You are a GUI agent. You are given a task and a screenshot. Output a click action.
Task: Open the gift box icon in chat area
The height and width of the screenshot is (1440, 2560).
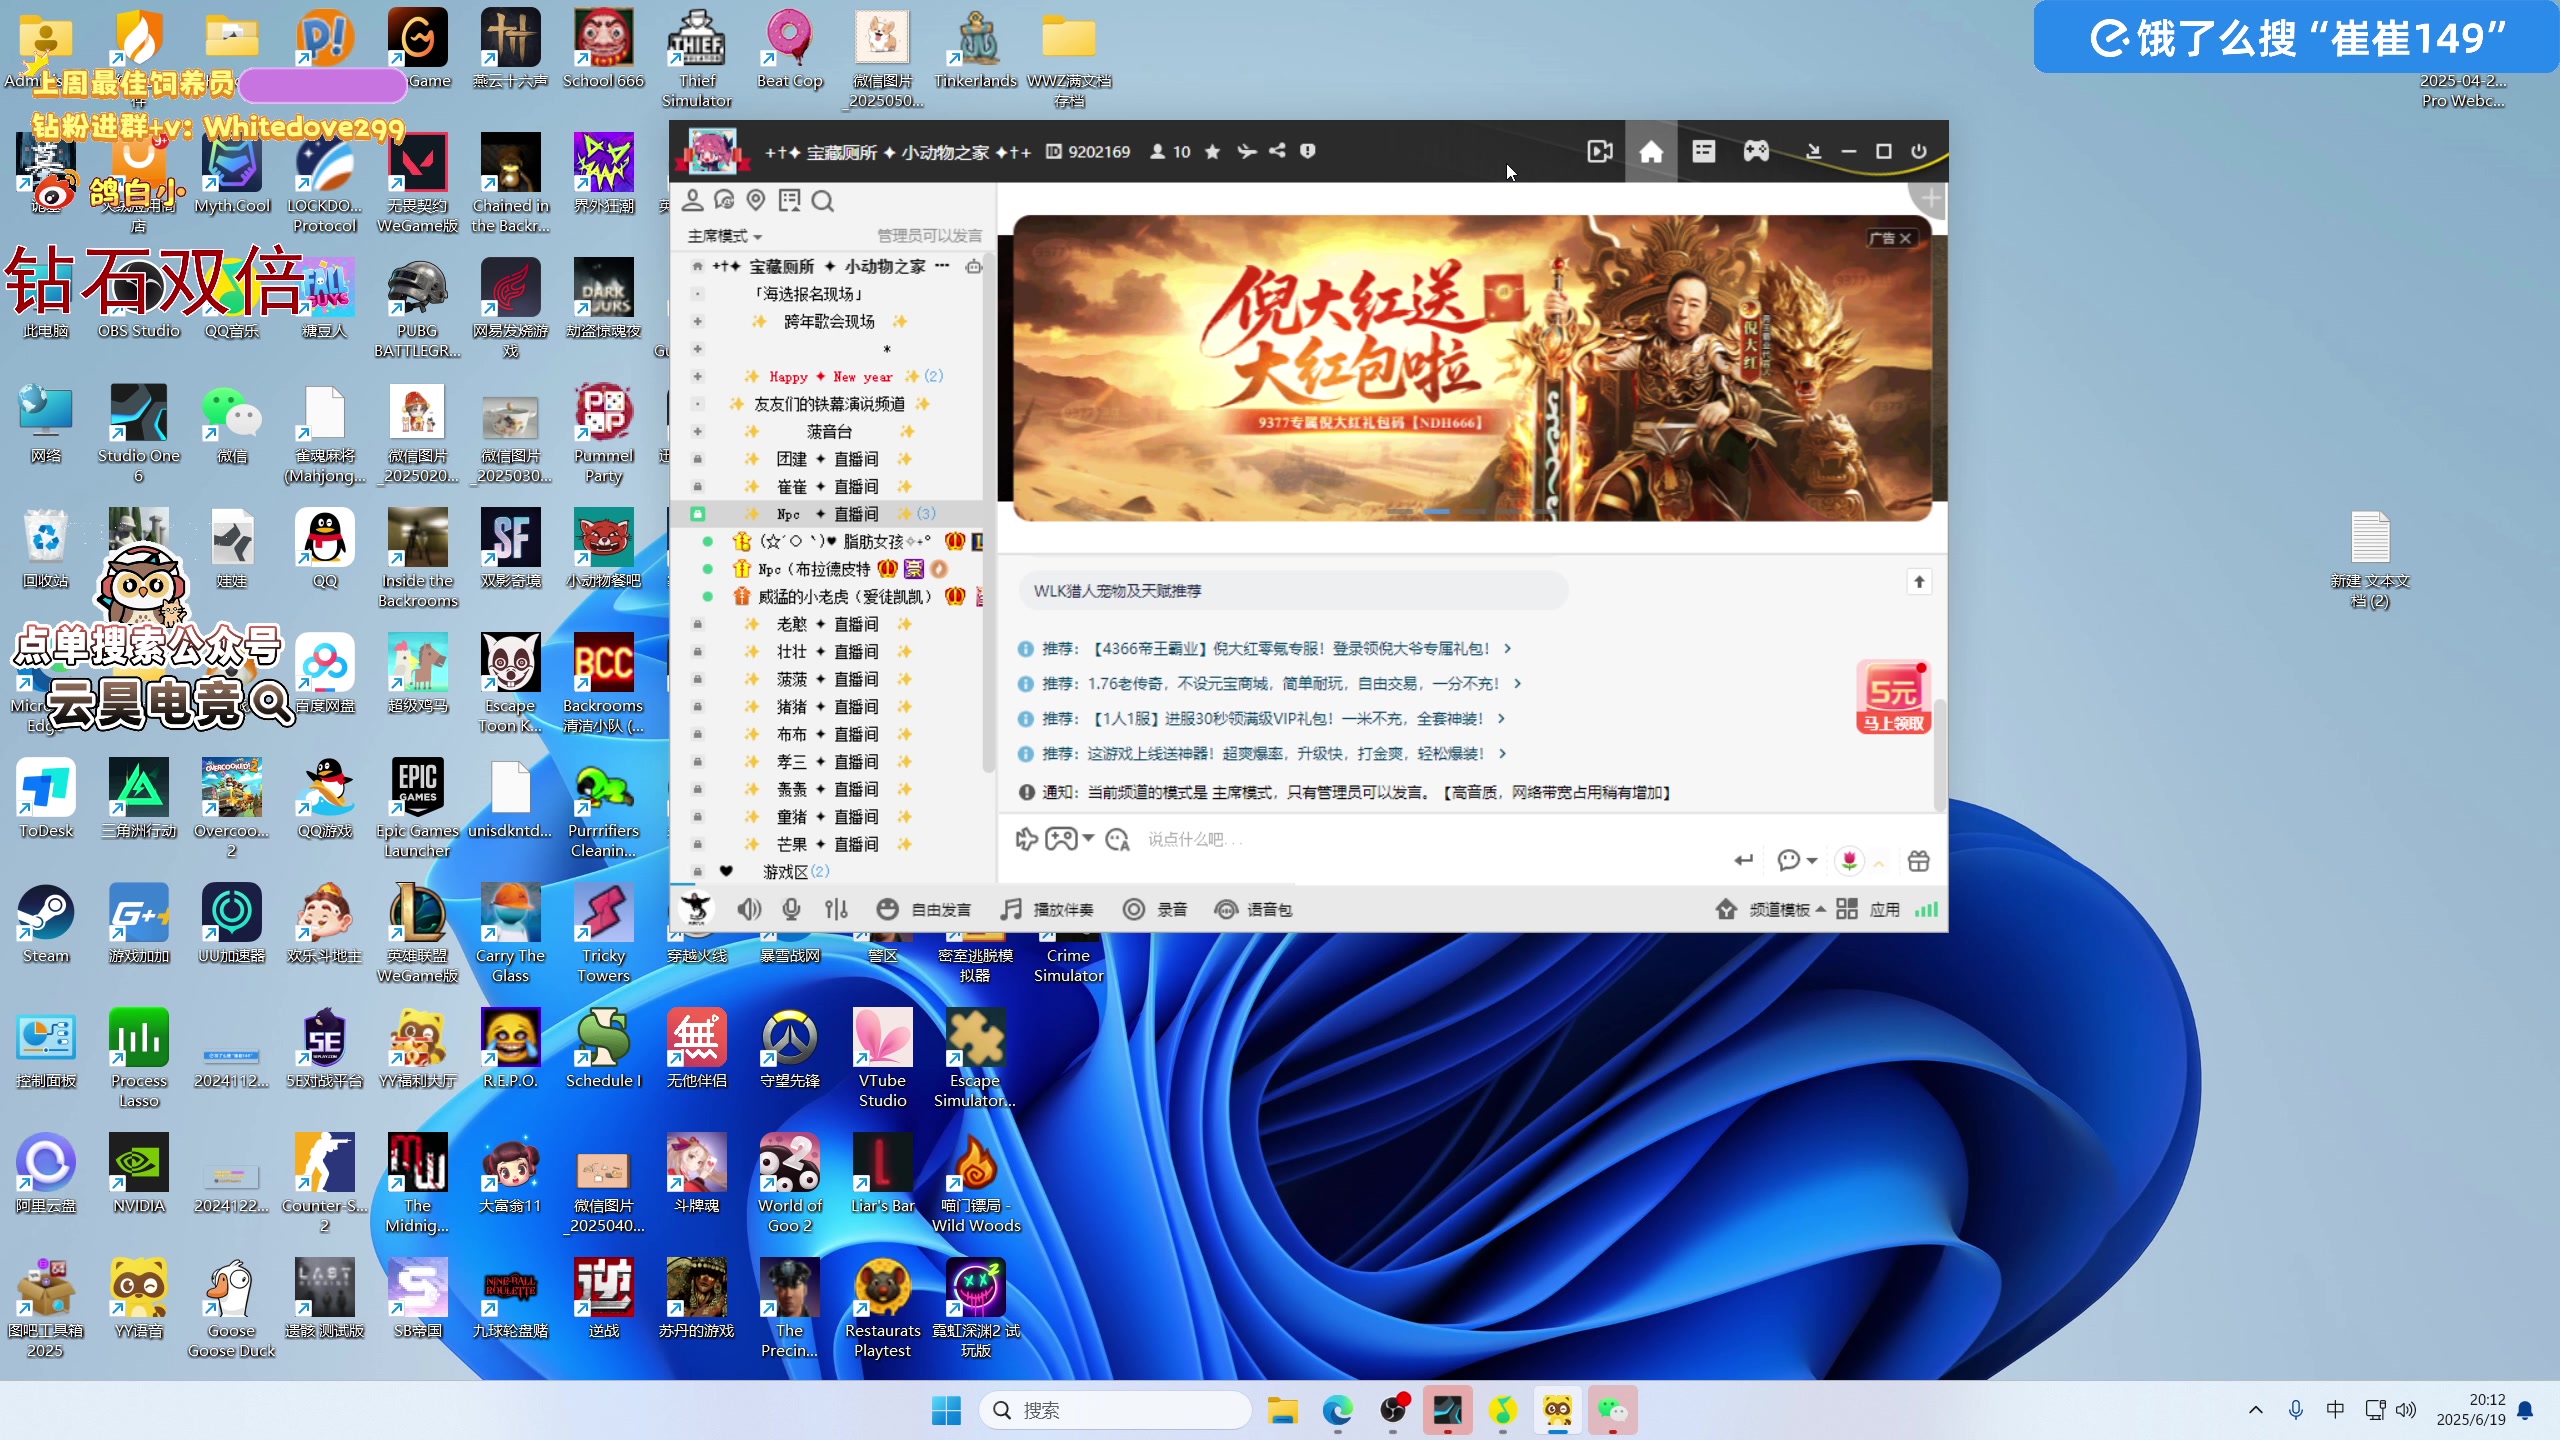click(x=1918, y=860)
